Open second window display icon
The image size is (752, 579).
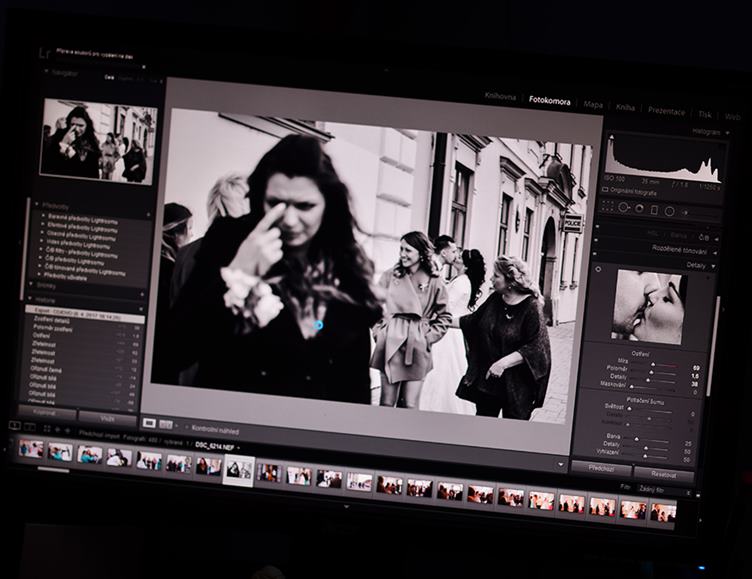pos(30,427)
